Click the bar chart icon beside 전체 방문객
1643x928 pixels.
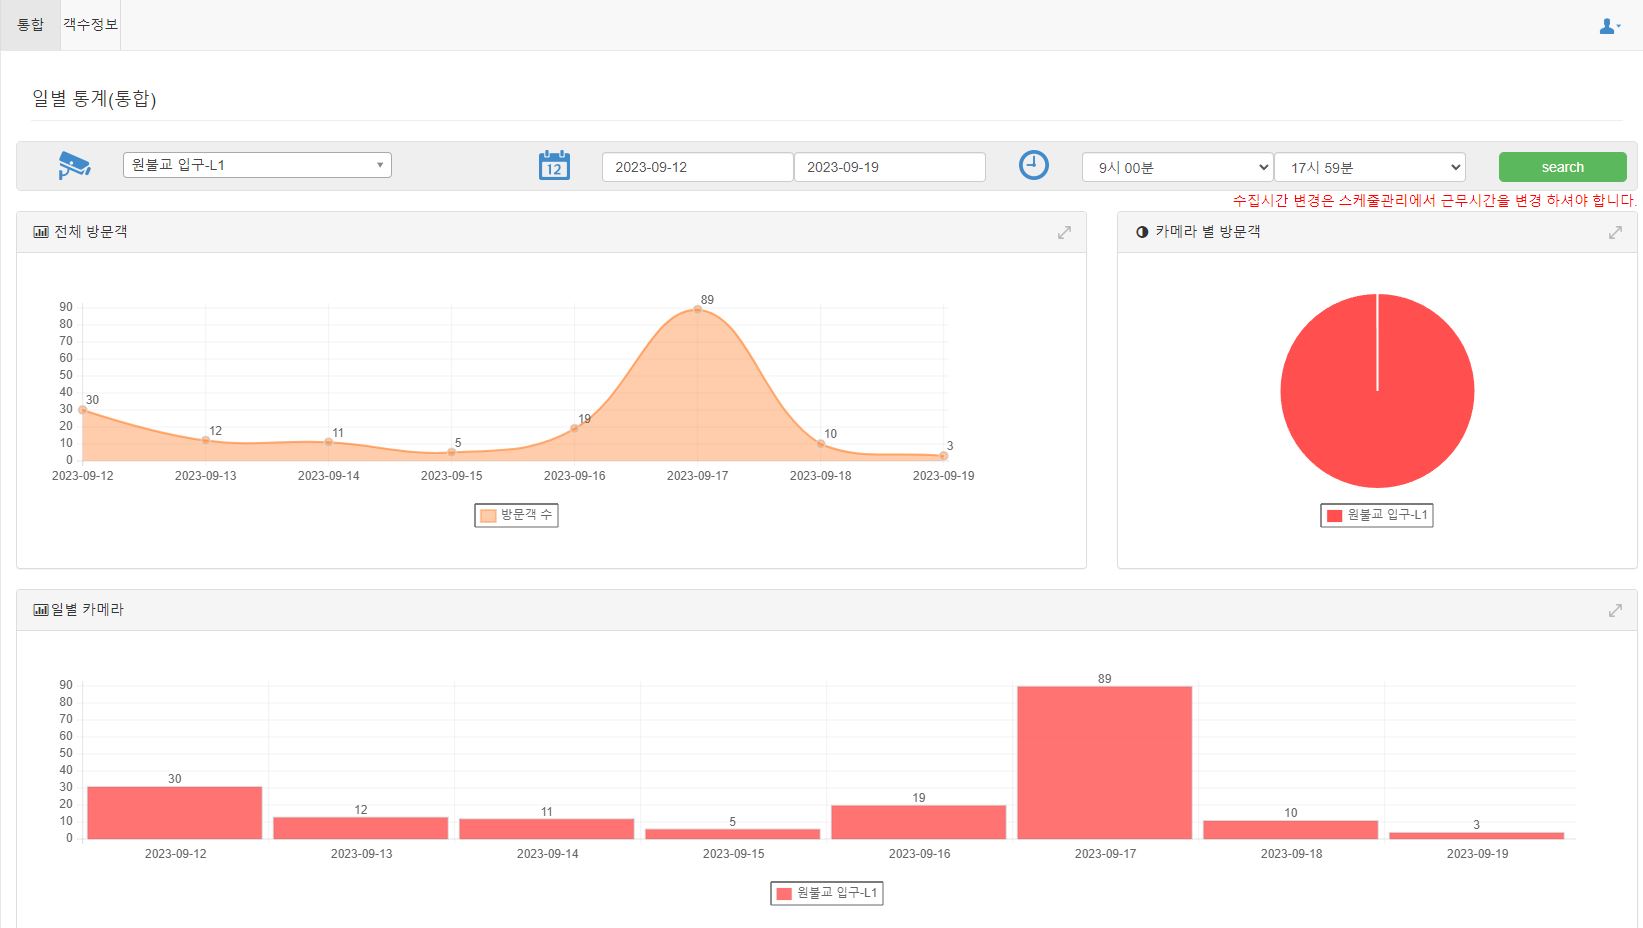40,232
